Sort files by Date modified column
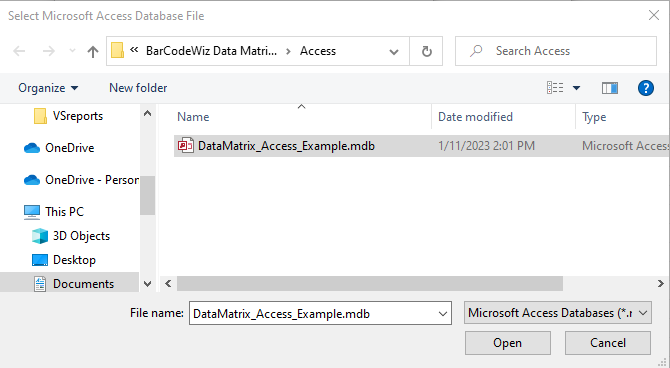 [x=475, y=117]
